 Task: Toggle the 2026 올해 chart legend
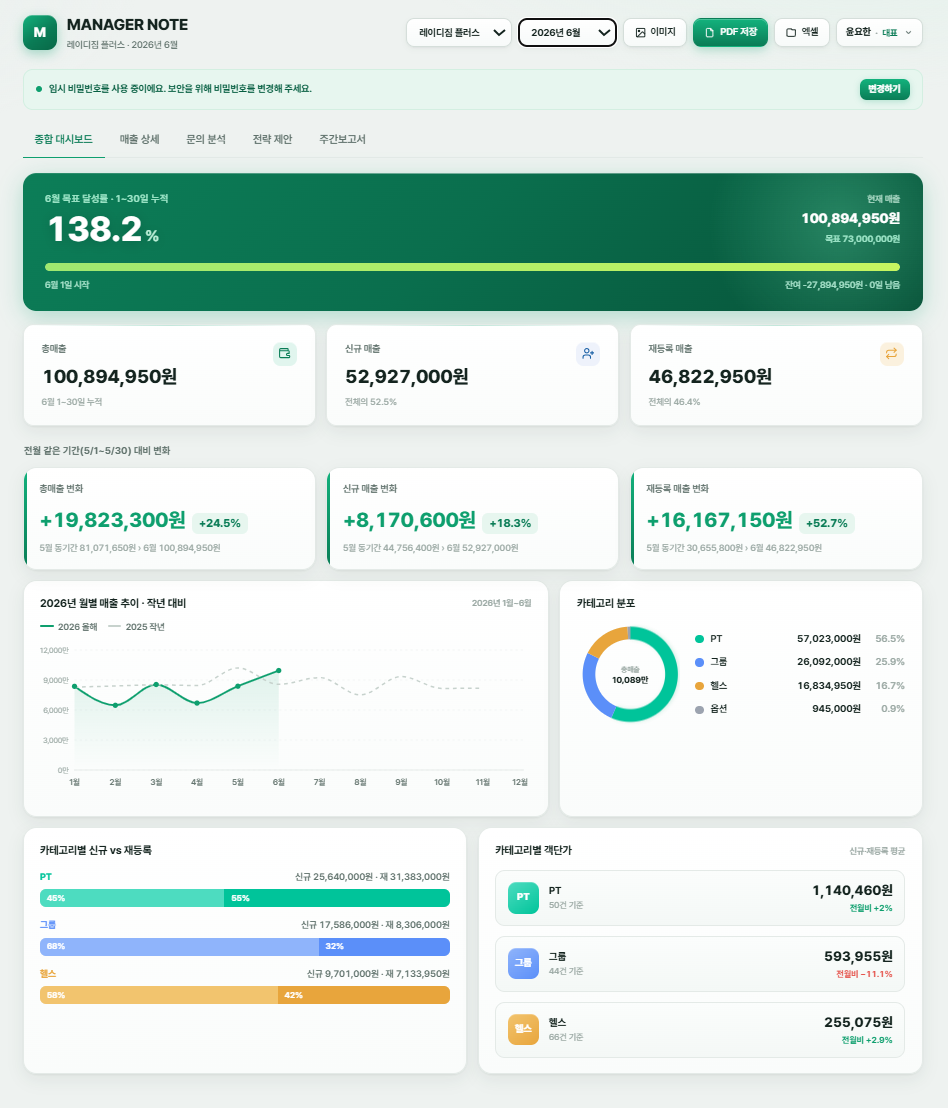click(69, 627)
